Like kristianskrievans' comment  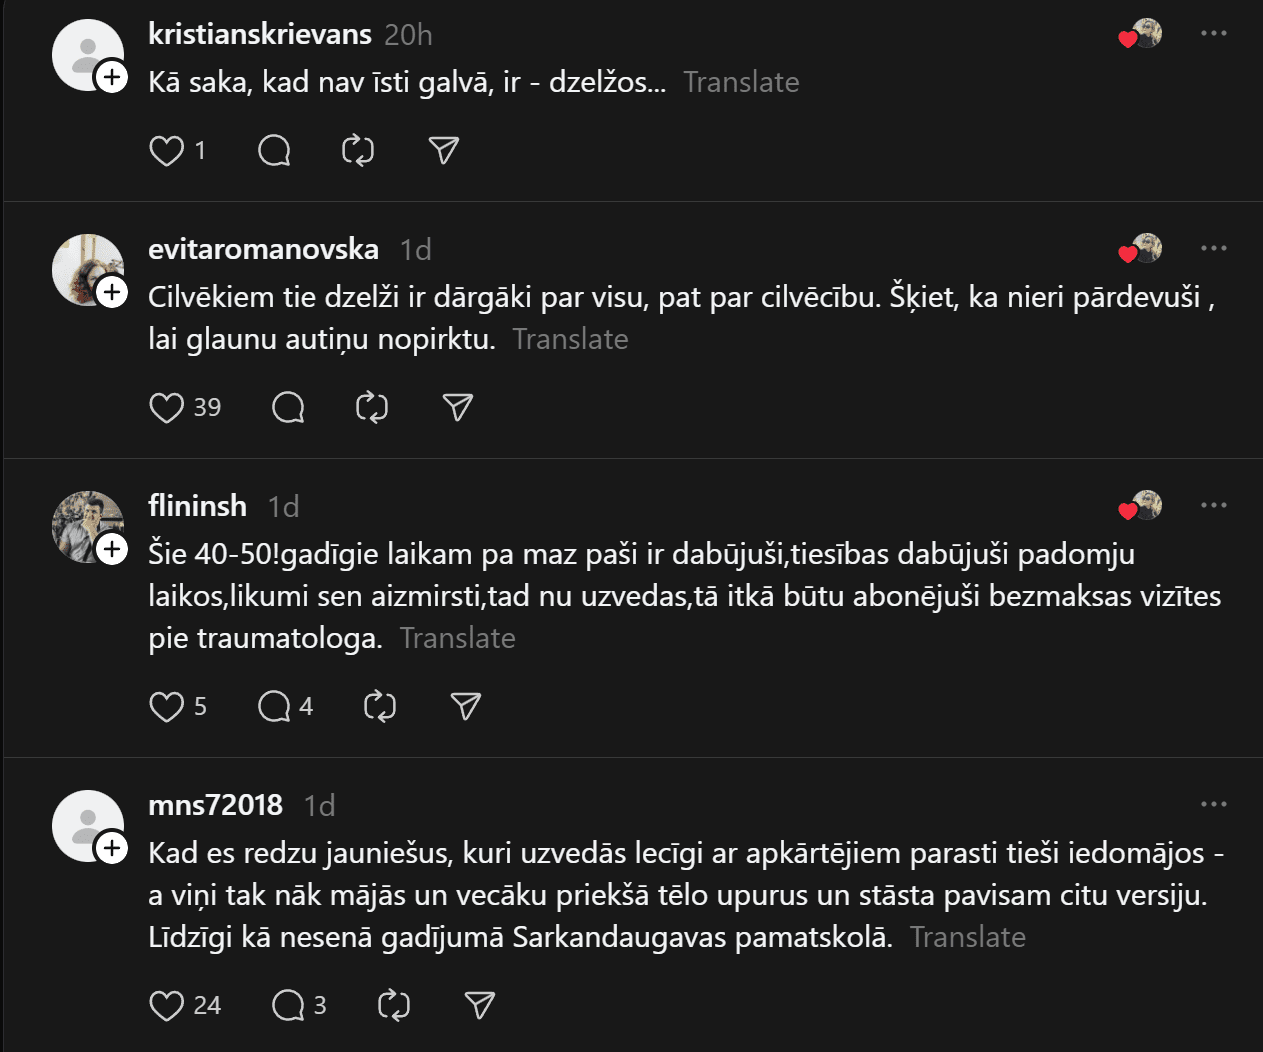point(166,151)
